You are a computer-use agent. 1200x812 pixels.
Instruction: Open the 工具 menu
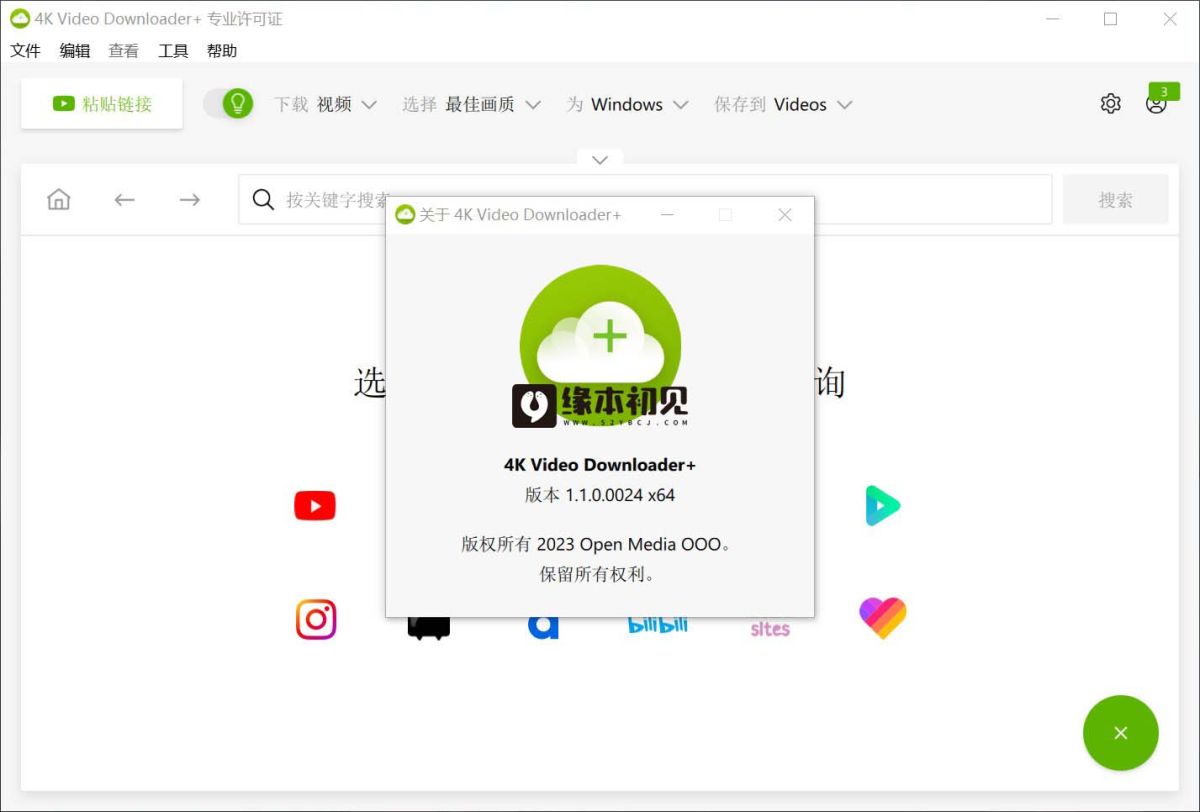173,51
